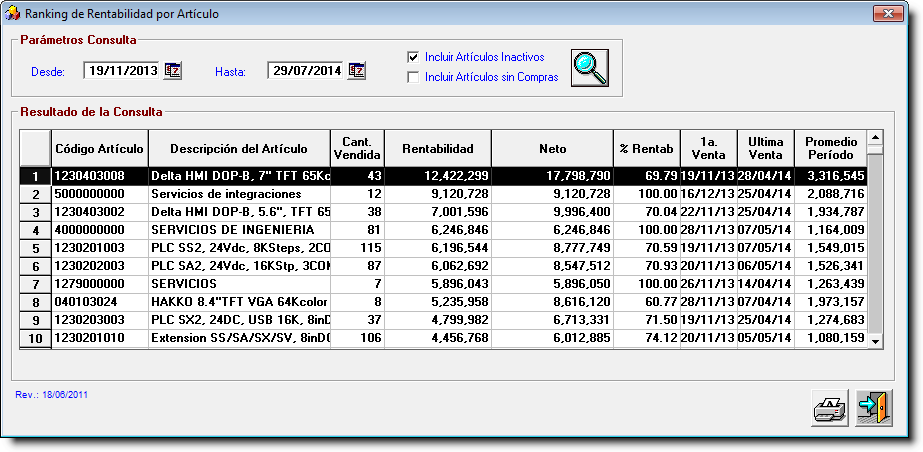Select row number 1 header
Image resolution: width=923 pixels, height=452 pixels.
35,176
